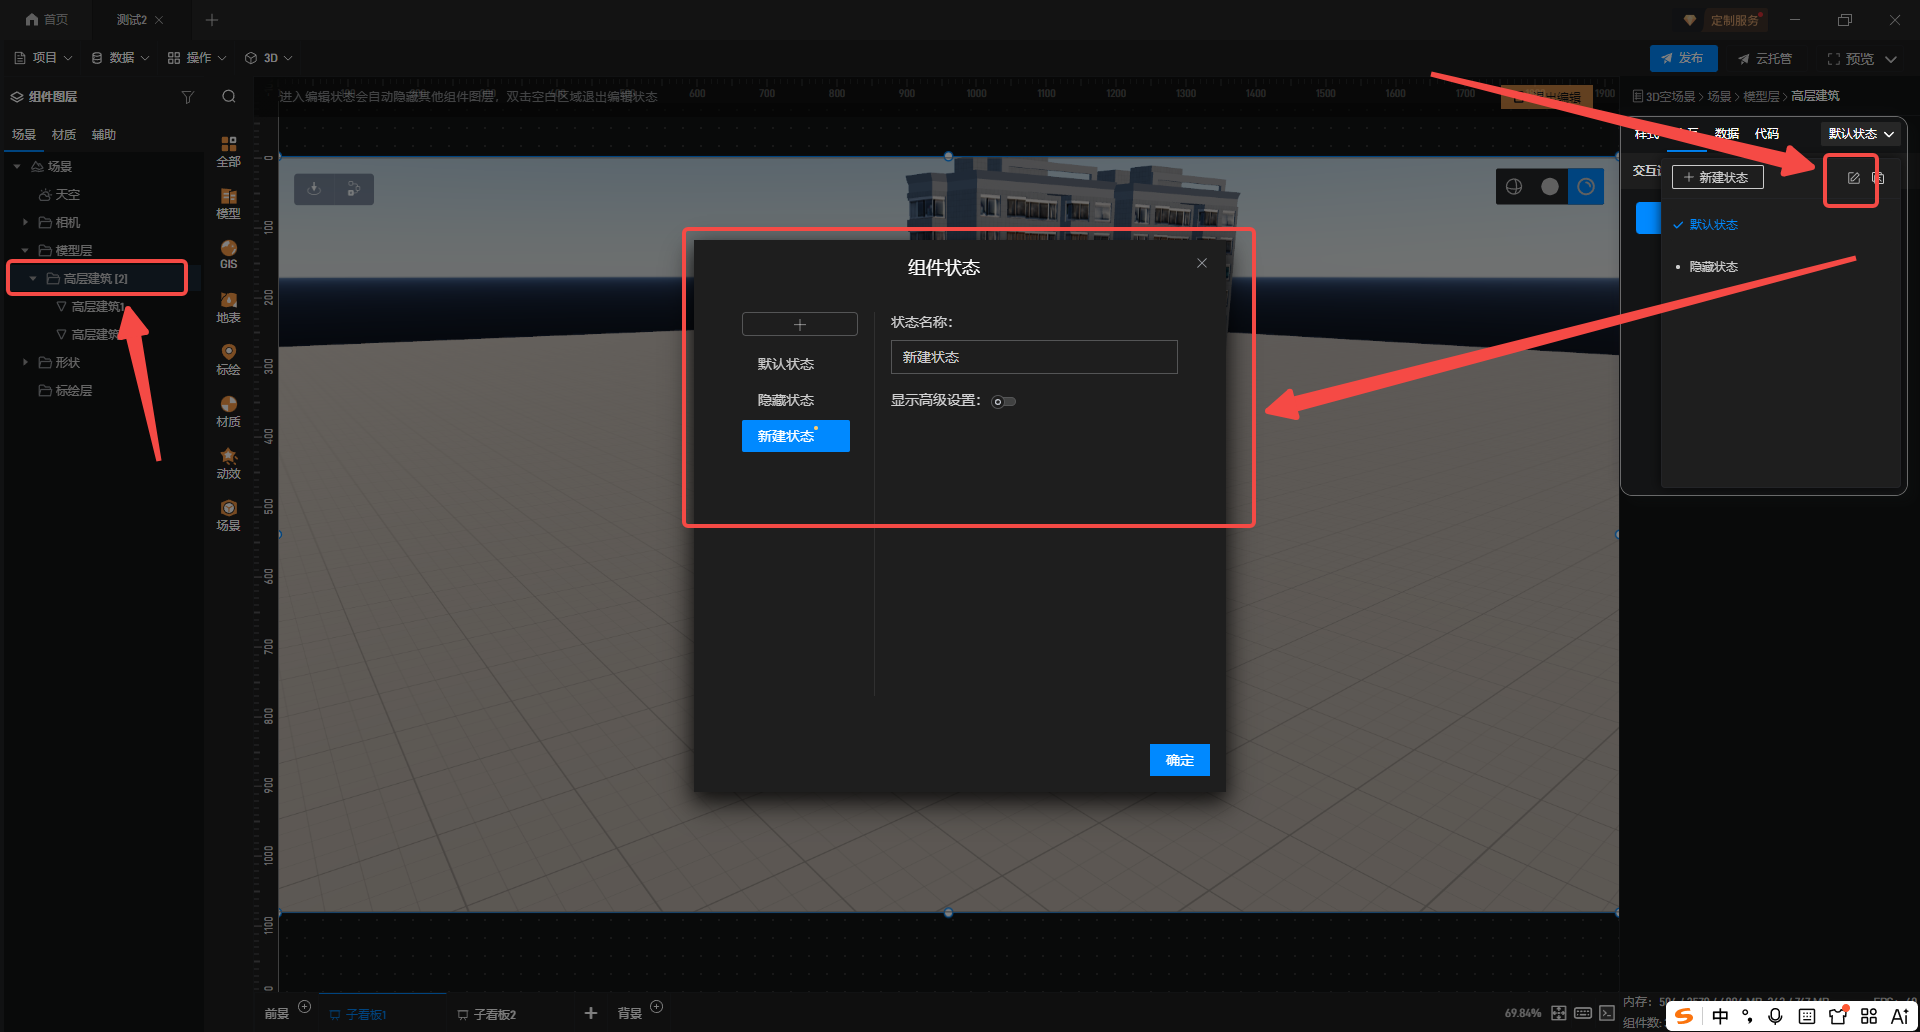Click the edit state pencil icon
This screenshot has height=1032, width=1920.
(1852, 178)
